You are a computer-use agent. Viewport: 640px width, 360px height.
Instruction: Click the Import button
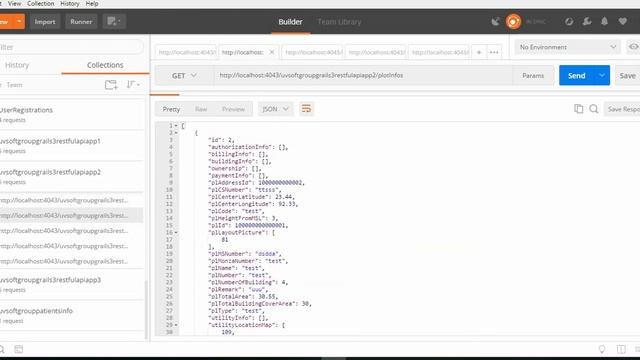click(45, 22)
